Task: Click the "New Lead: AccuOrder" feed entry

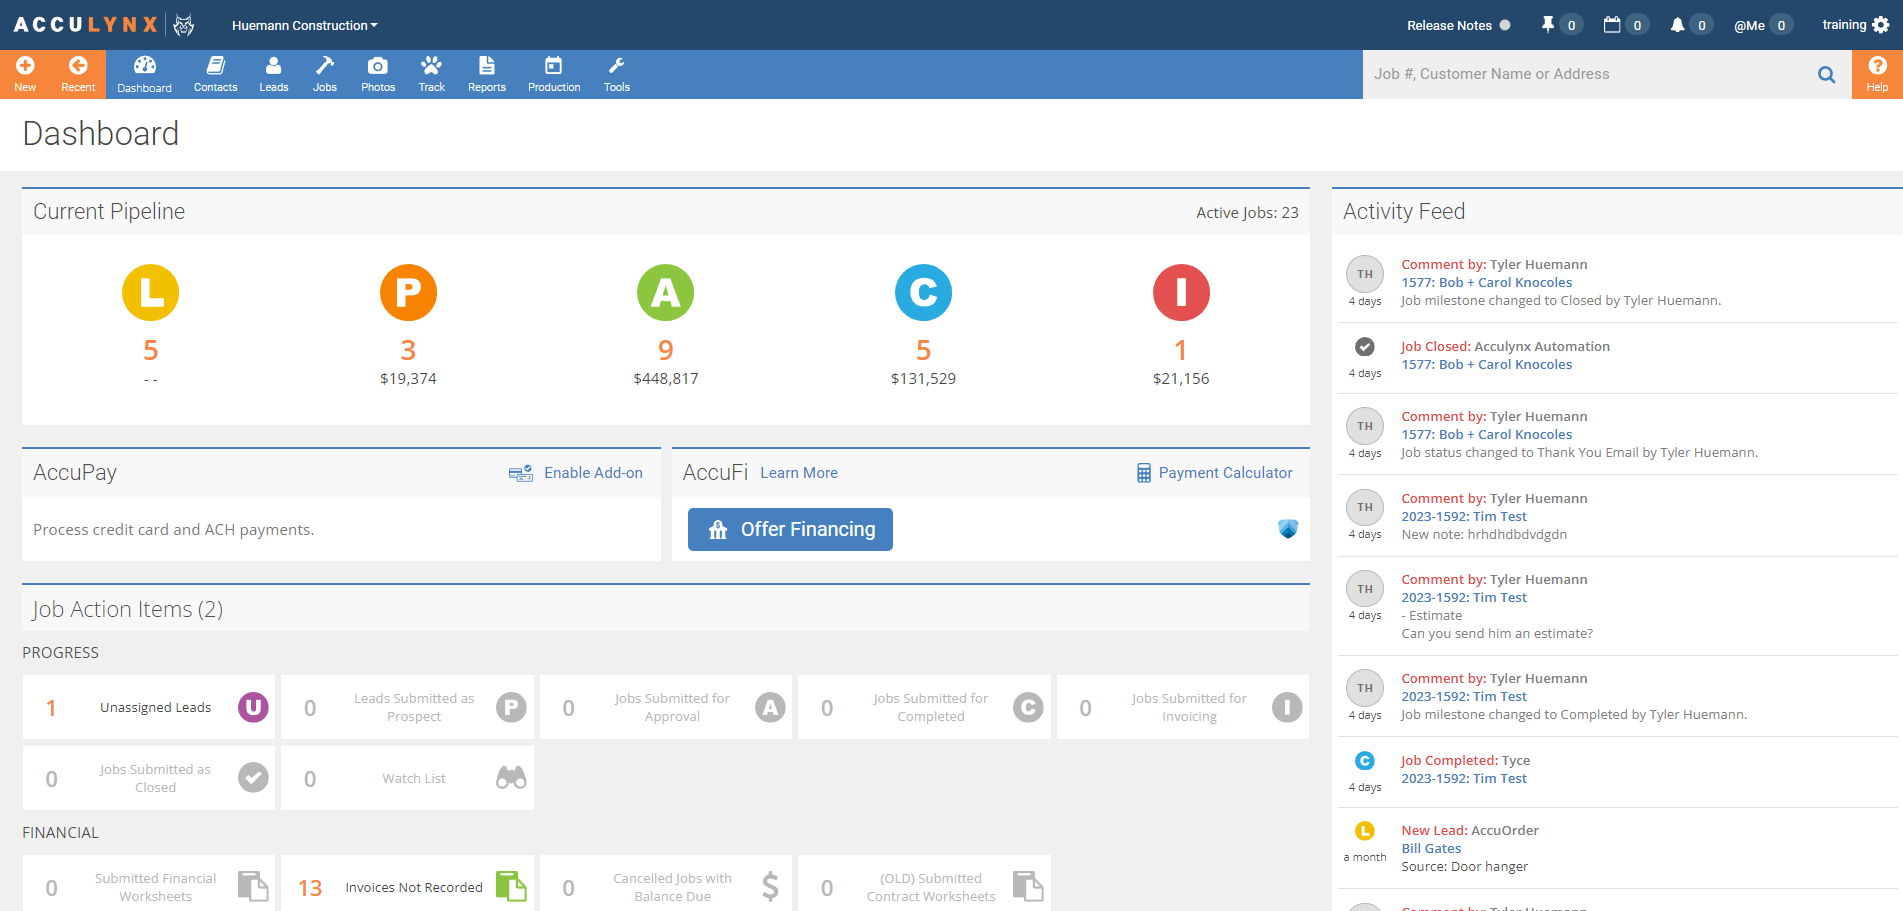Action: (x=1470, y=830)
